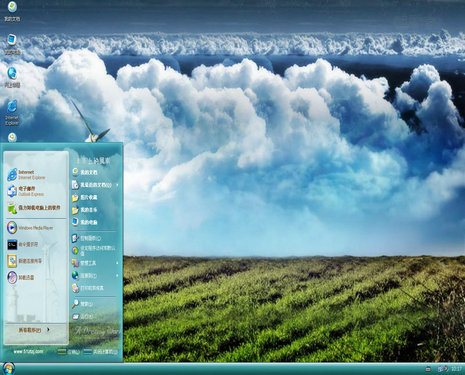Viewport: 465px width, 375px height.
Task: Launch Outlook Express e-mail from the Start menu
Action: [x=26, y=191]
